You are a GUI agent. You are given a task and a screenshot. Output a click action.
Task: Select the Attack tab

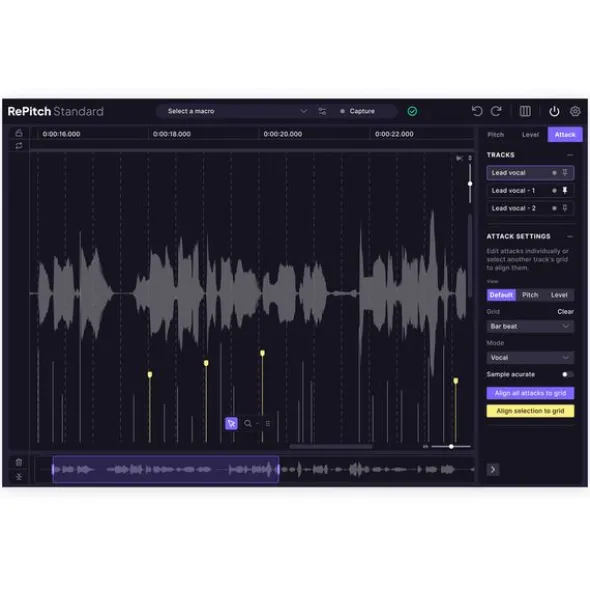tap(565, 135)
